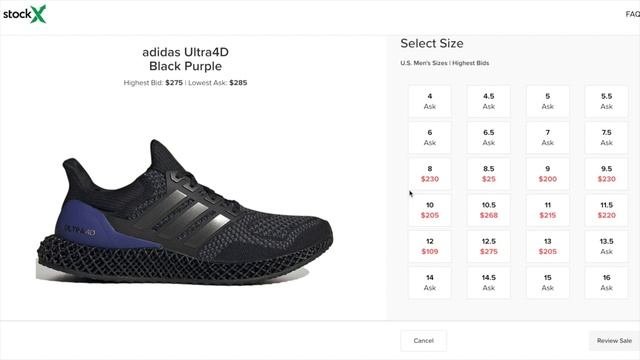Select size 7.5 Ask option
The image size is (640, 360).
pos(607,138)
